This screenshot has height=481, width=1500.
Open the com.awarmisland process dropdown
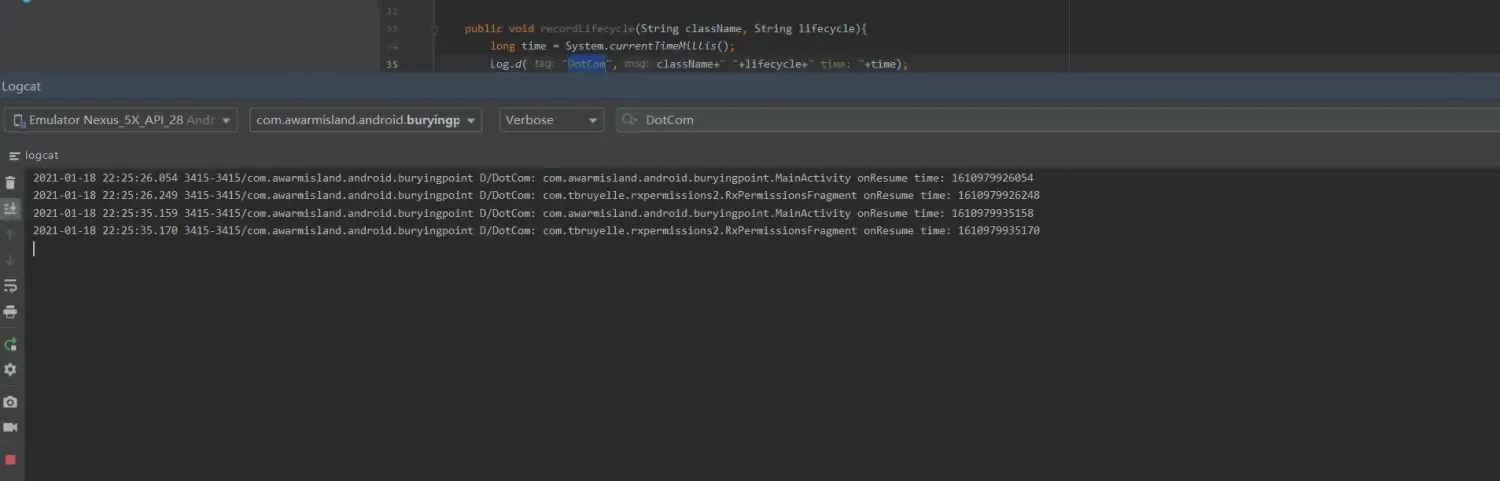tap(365, 120)
